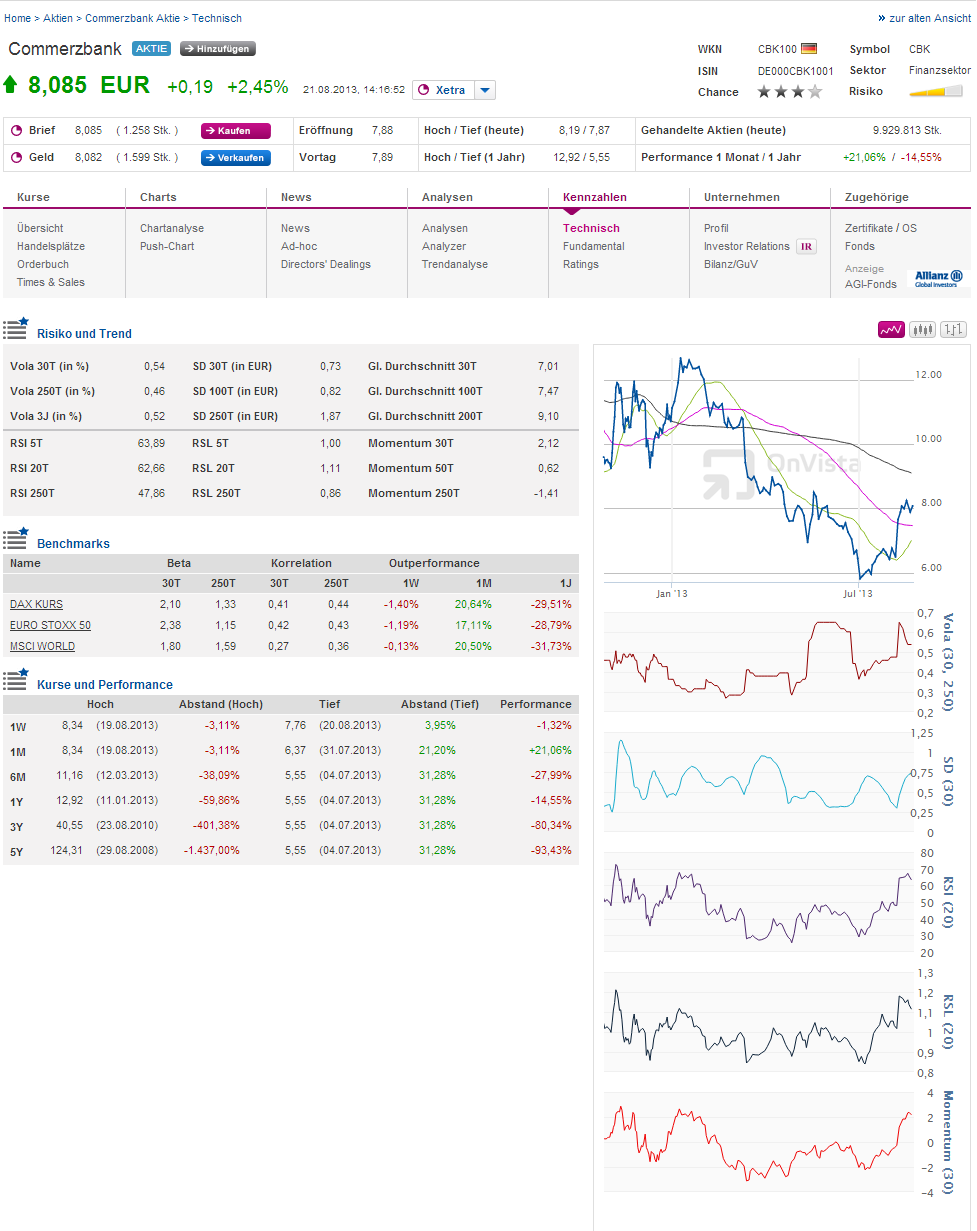
Task: Open the Unternehmen menu section
Action: pyautogui.click(x=742, y=197)
